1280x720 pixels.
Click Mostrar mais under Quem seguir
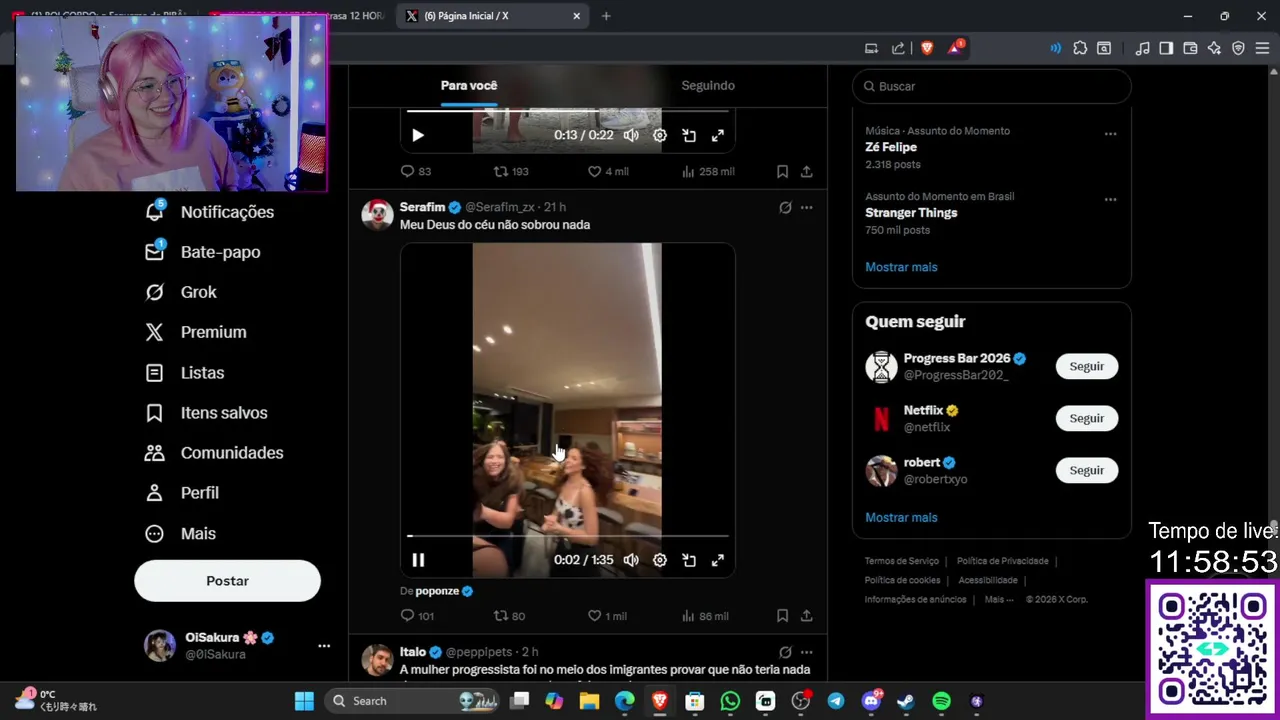click(x=901, y=518)
